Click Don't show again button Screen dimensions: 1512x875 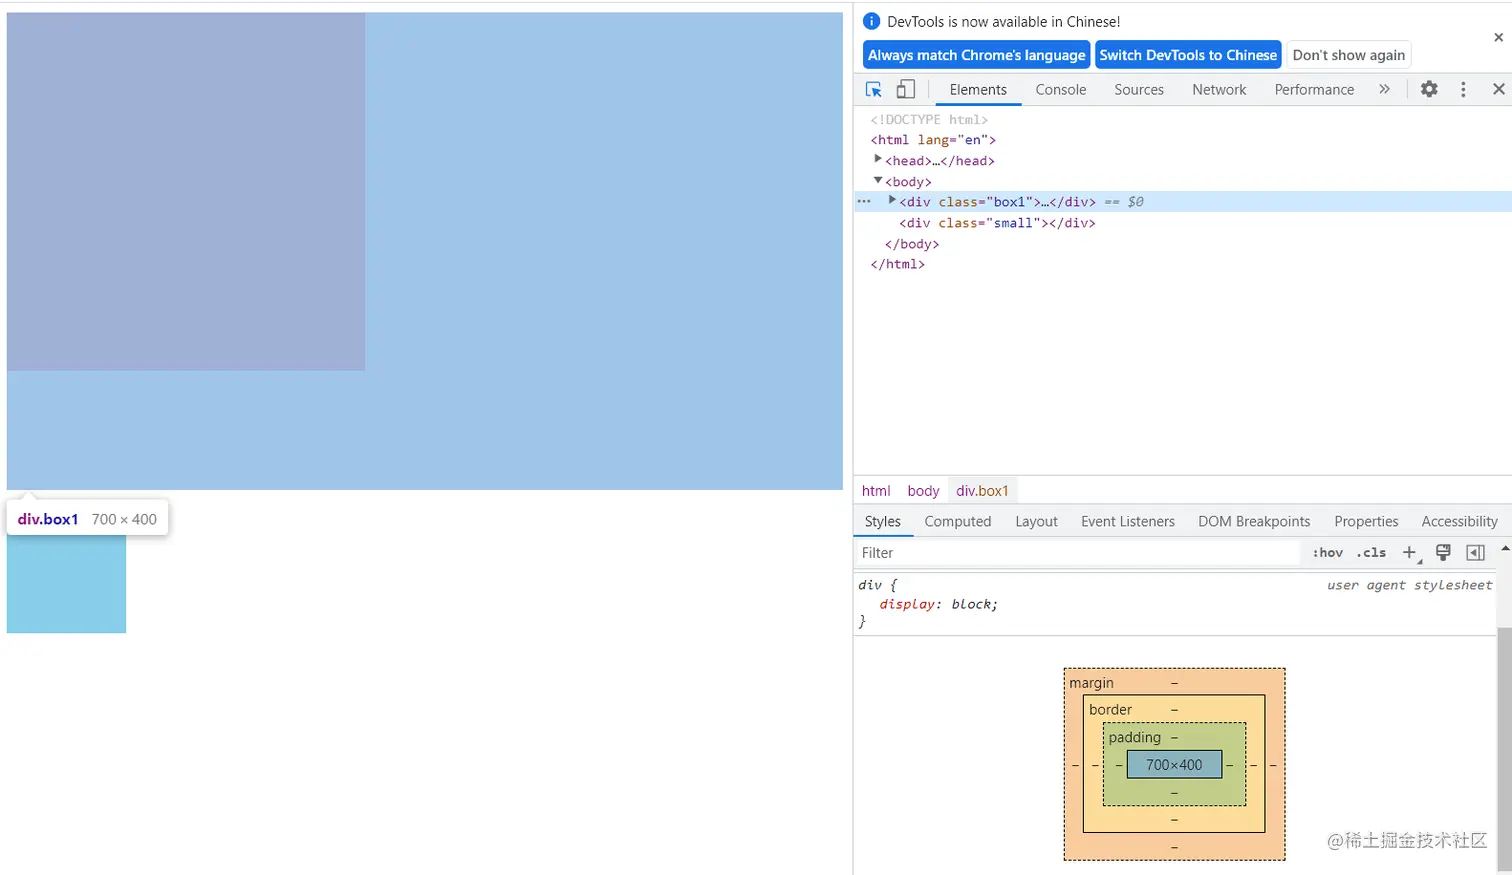tap(1348, 55)
